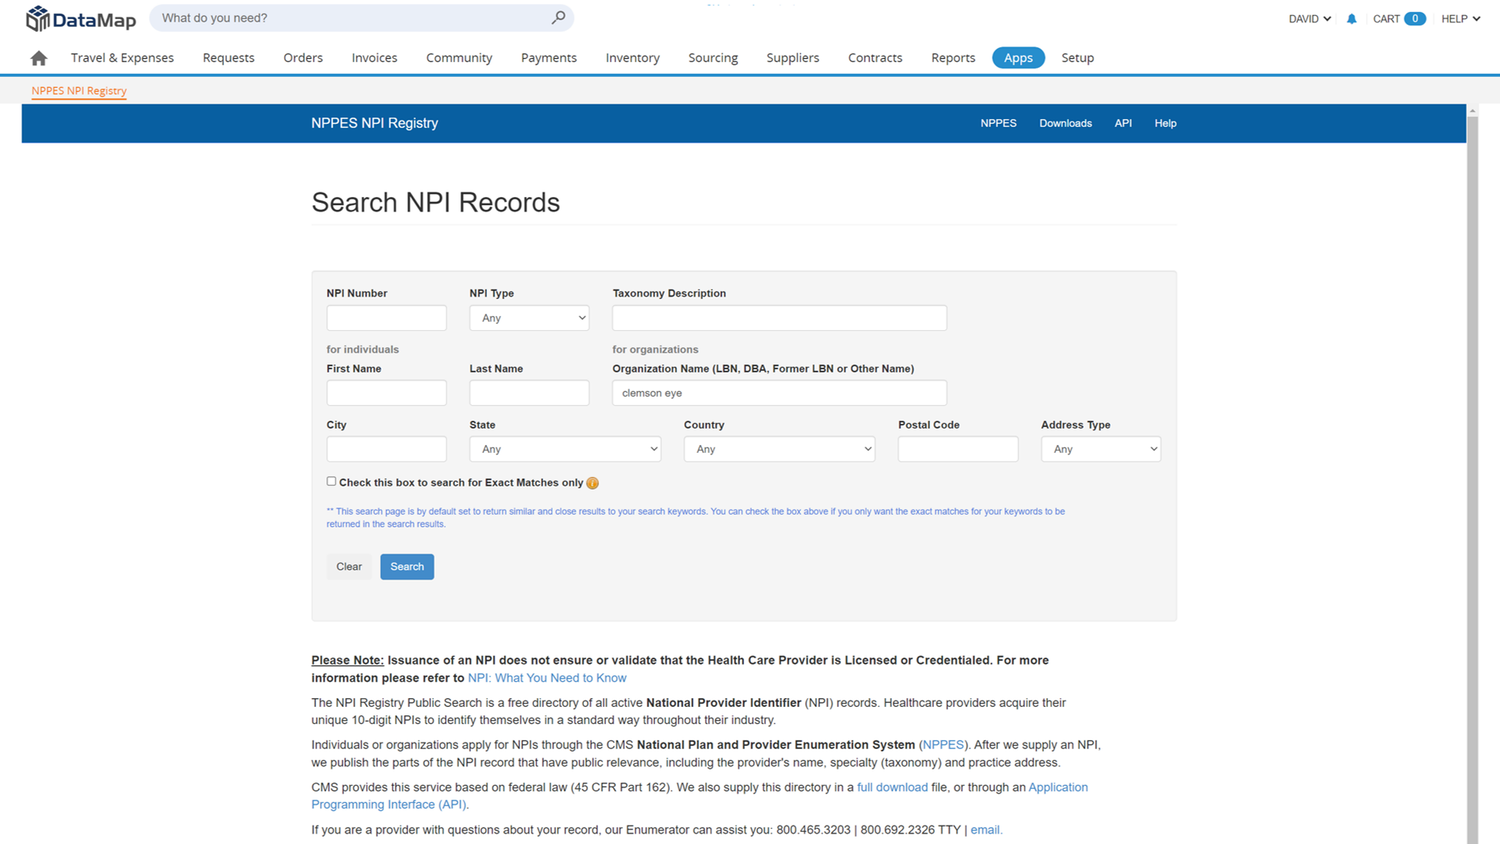Switch to the Suppliers tab
The height and width of the screenshot is (844, 1500).
[x=792, y=57]
